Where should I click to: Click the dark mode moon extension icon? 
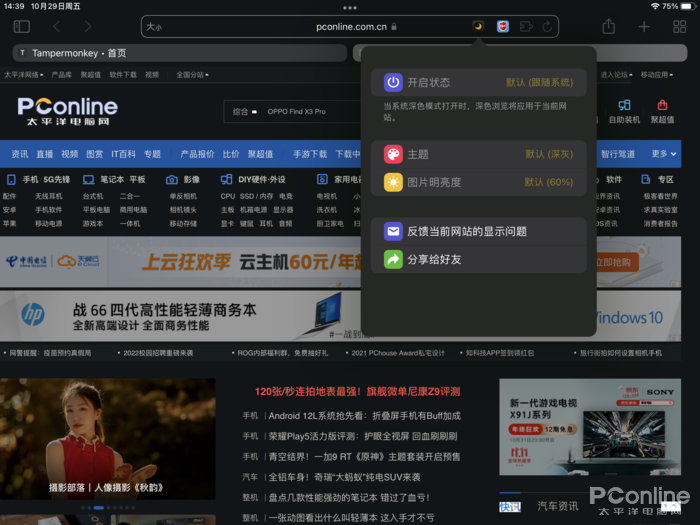coord(478,27)
